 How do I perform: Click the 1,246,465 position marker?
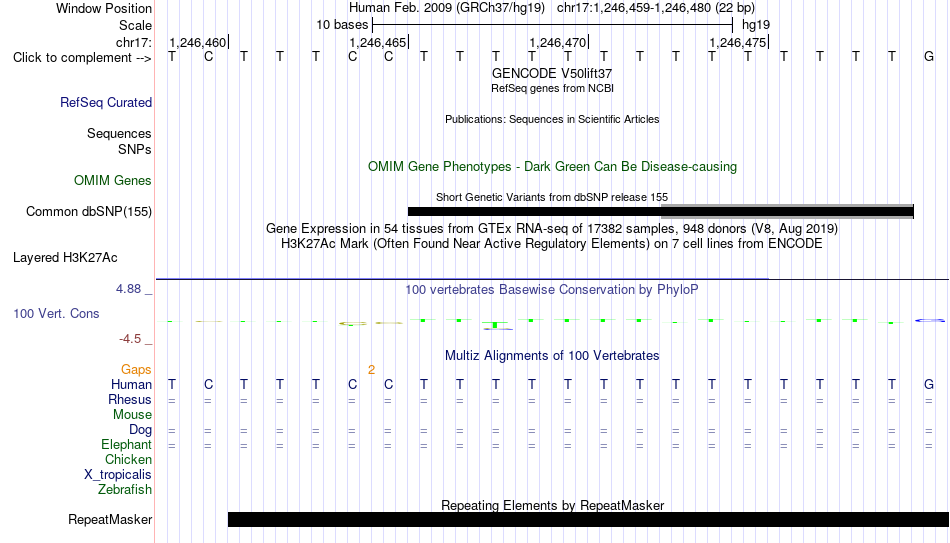[377, 42]
